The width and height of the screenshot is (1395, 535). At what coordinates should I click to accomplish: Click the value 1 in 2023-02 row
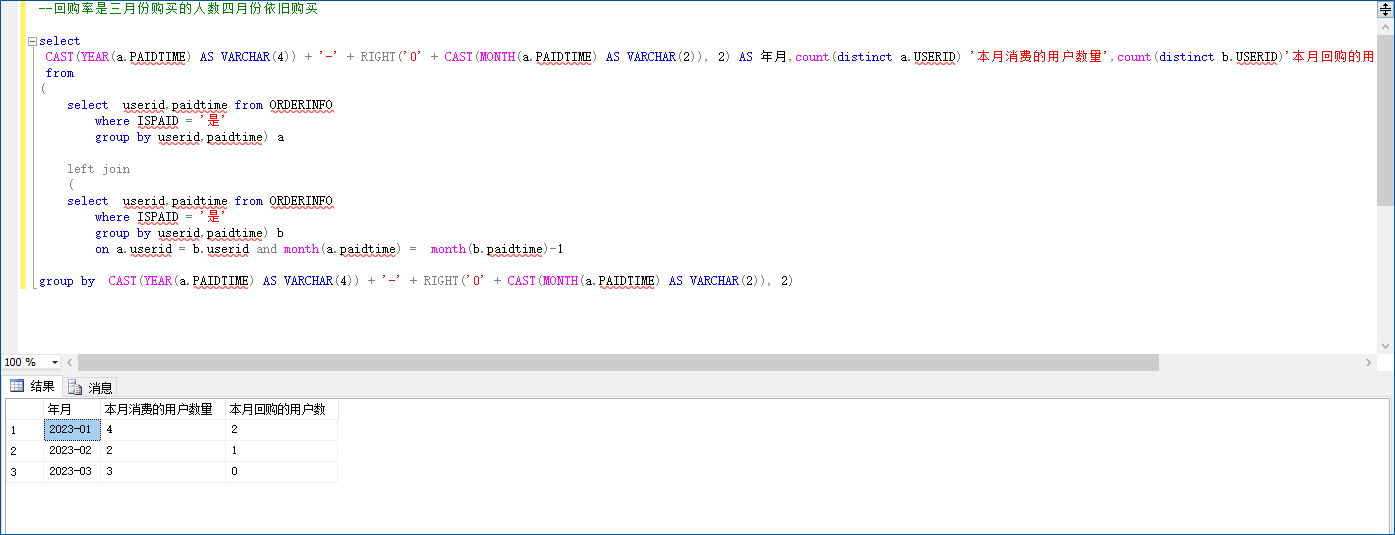[281, 450]
